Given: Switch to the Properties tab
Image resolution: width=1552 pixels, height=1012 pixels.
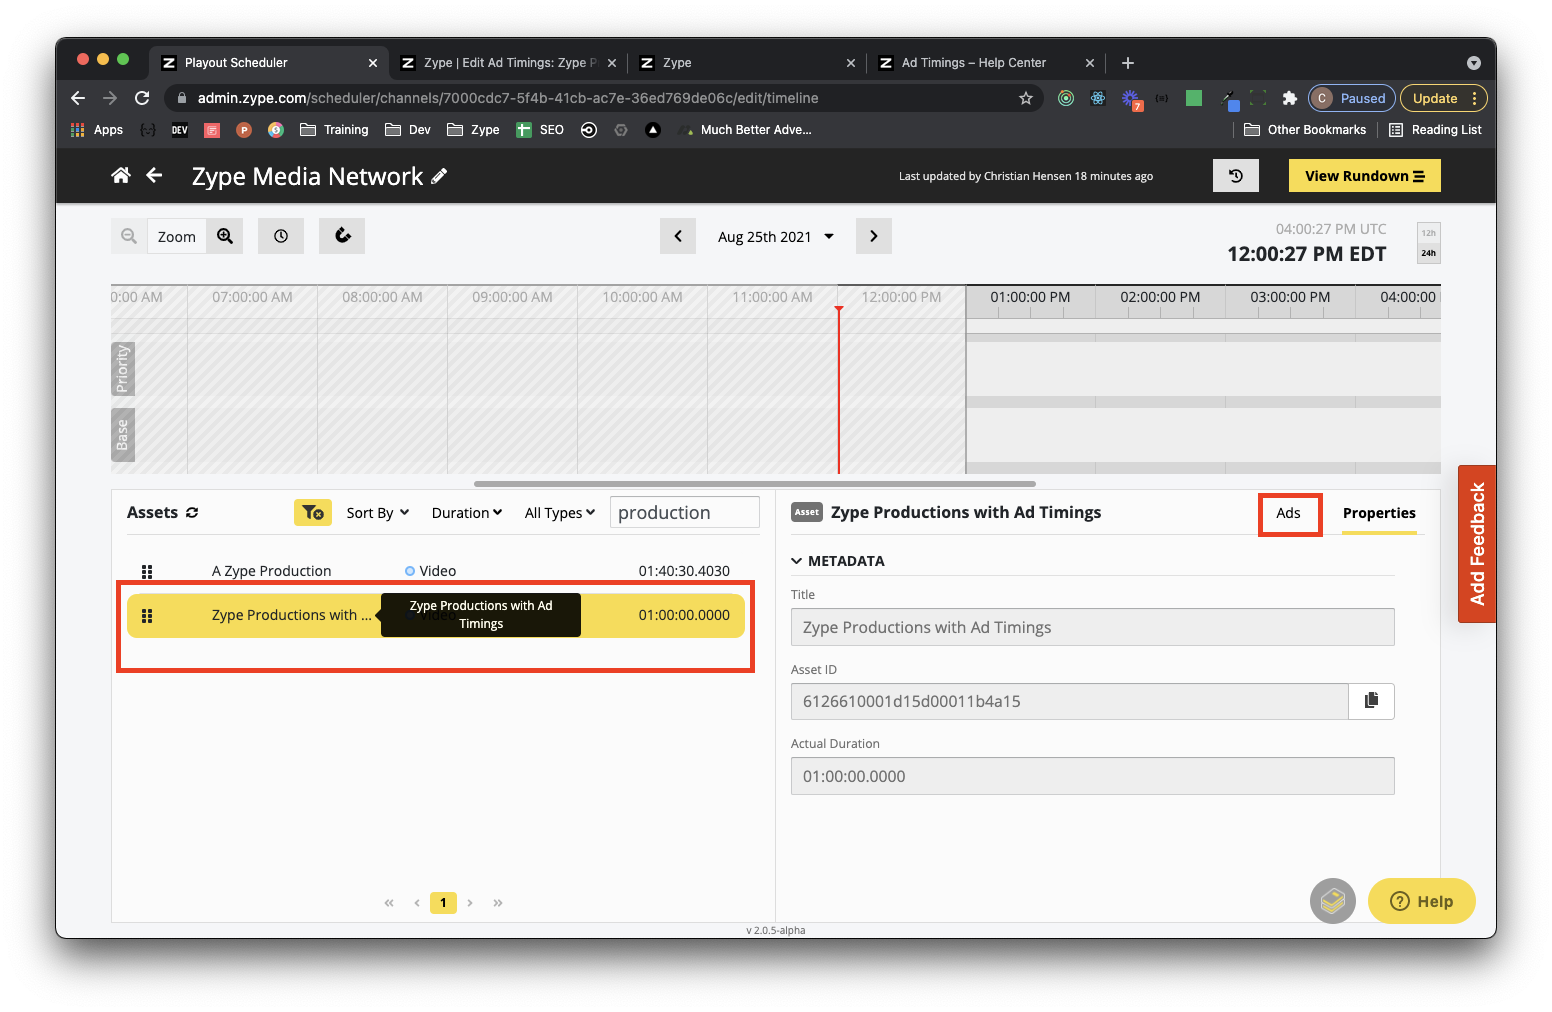Looking at the screenshot, I should [x=1379, y=513].
